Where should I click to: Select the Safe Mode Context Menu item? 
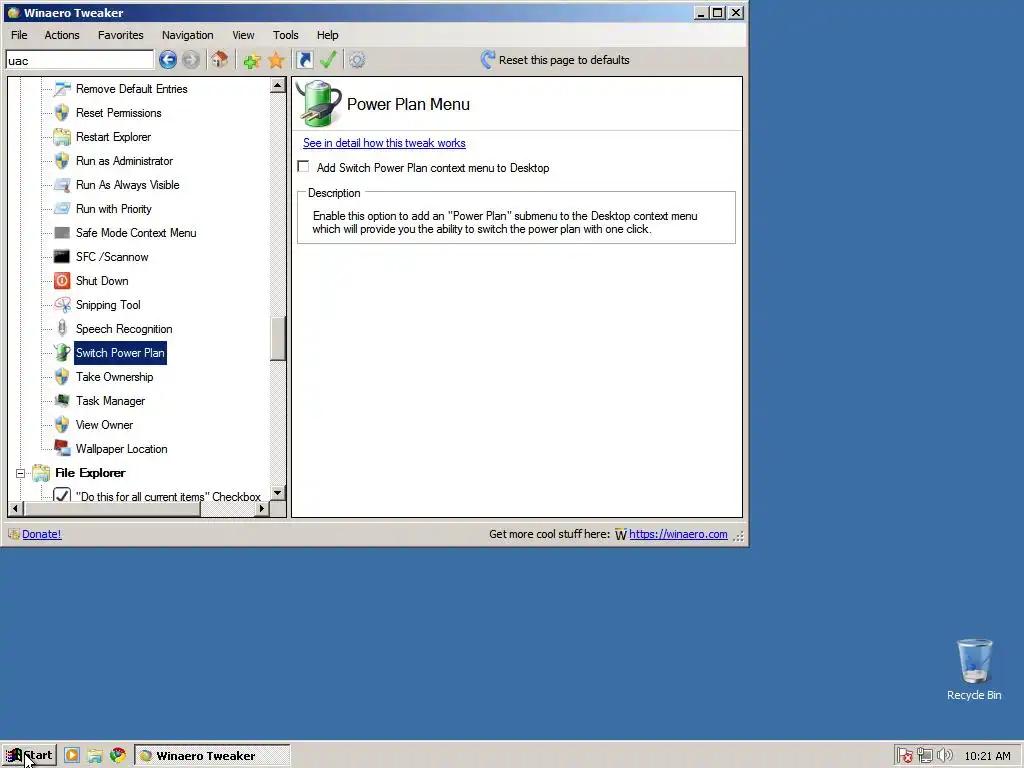pyautogui.click(x=136, y=233)
